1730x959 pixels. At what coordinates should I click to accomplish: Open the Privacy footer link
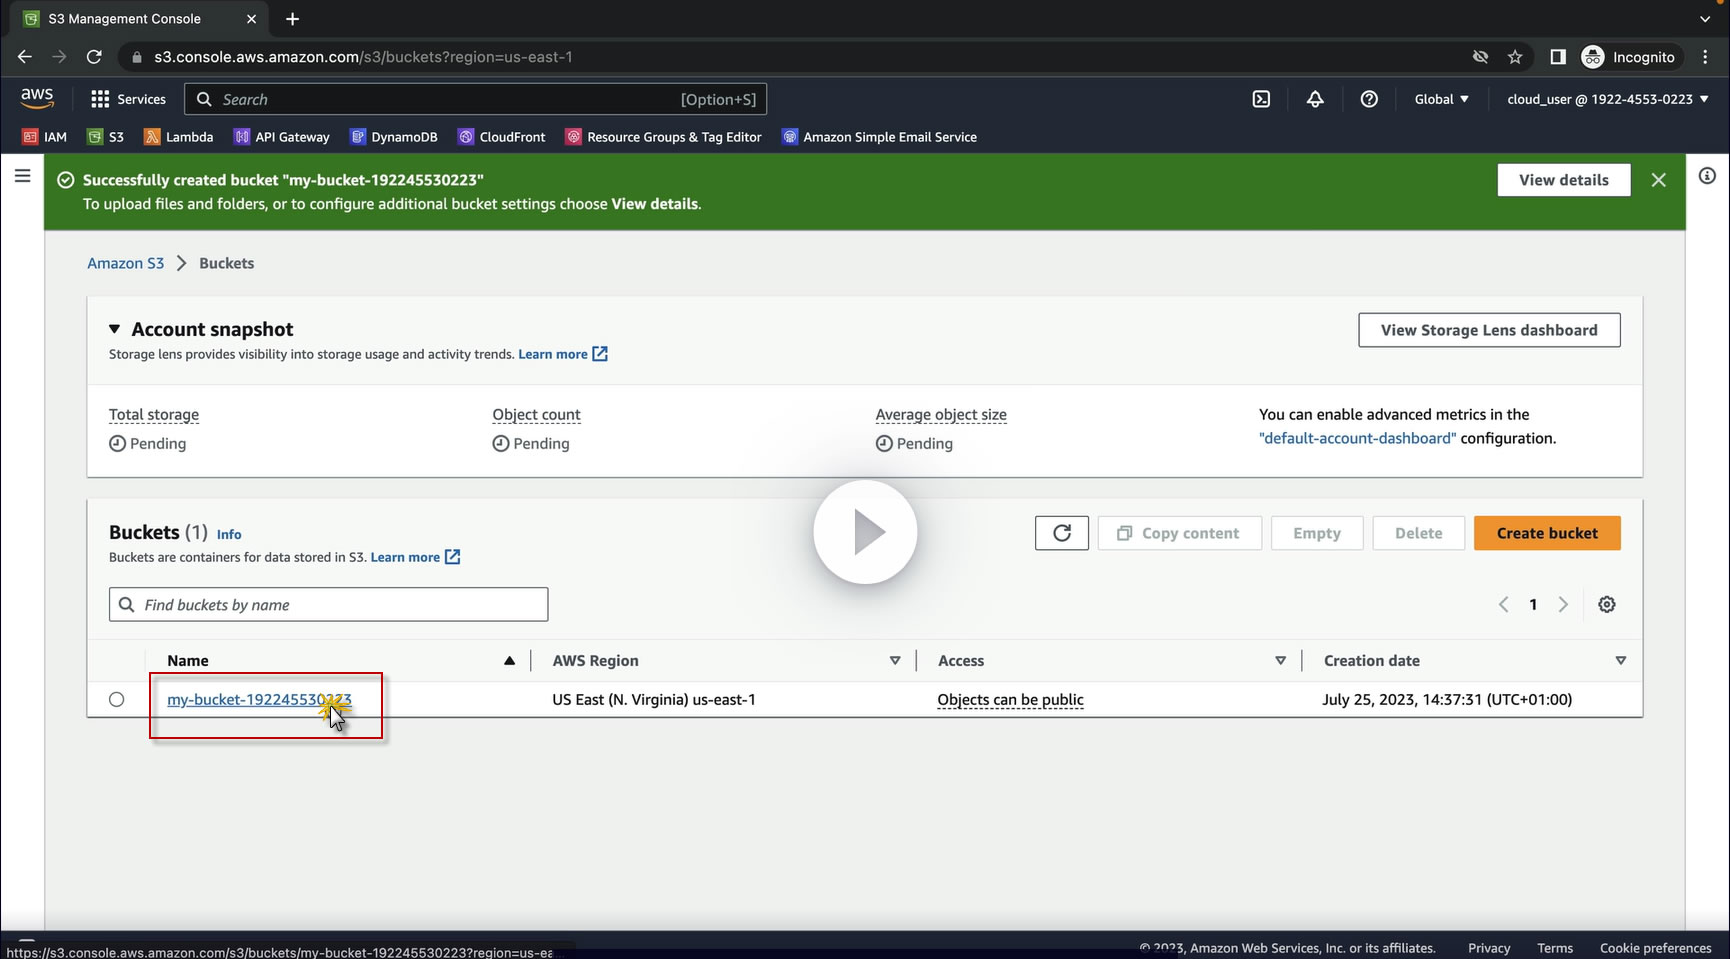1489,948
